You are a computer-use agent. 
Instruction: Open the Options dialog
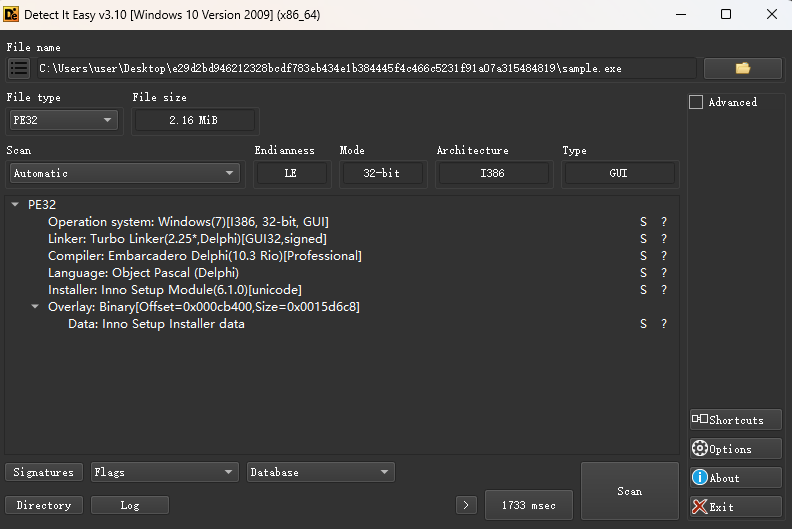pyautogui.click(x=735, y=449)
